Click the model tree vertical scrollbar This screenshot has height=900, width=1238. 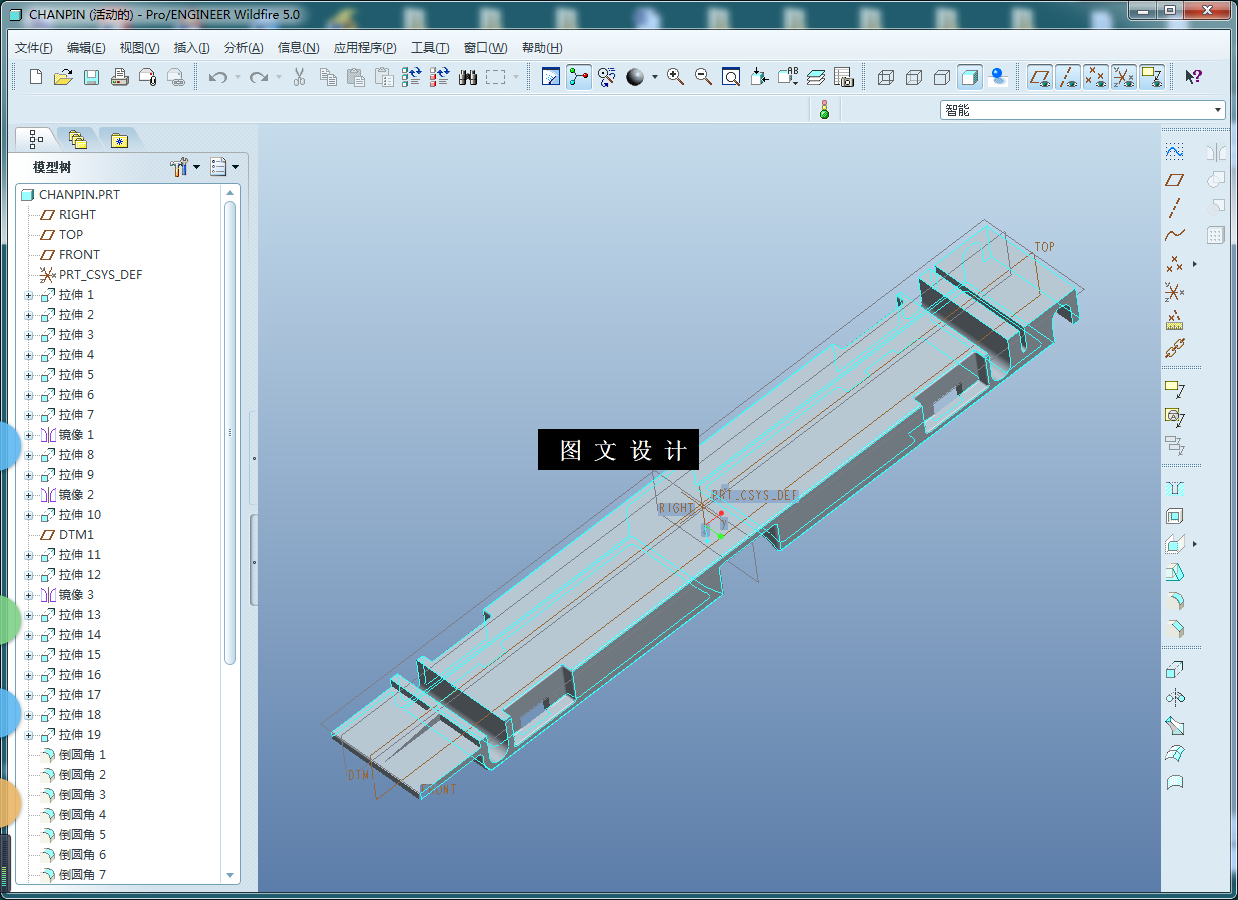pos(230,430)
